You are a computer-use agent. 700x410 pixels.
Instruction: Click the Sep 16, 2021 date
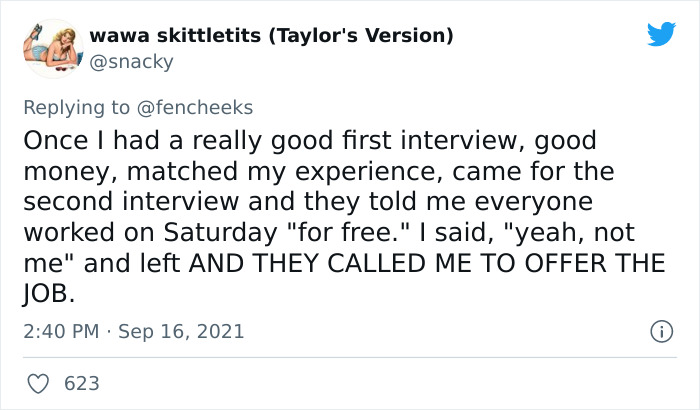pos(181,331)
